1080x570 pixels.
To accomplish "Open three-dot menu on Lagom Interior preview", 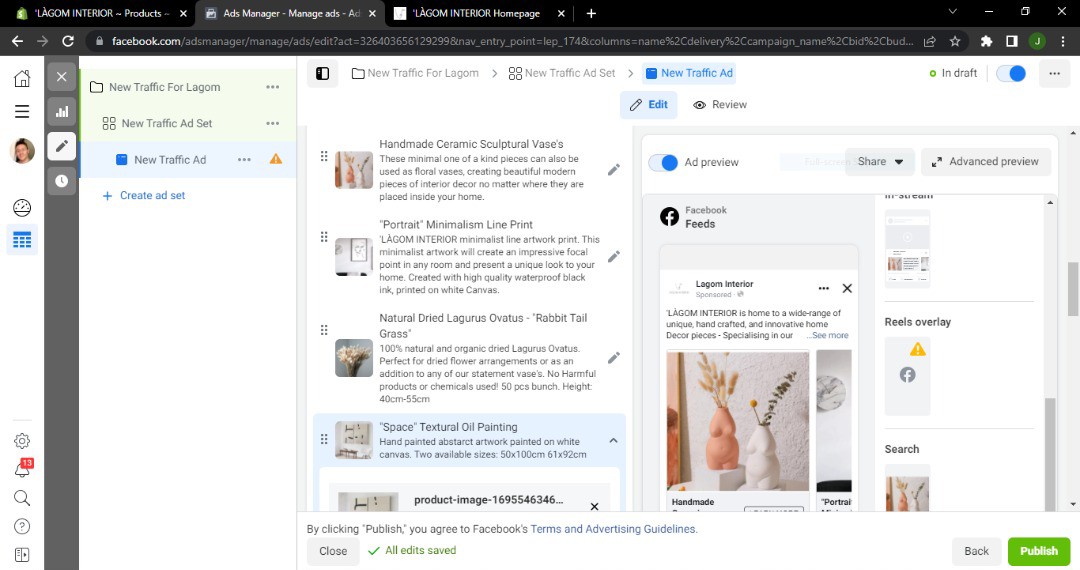I will (x=824, y=288).
